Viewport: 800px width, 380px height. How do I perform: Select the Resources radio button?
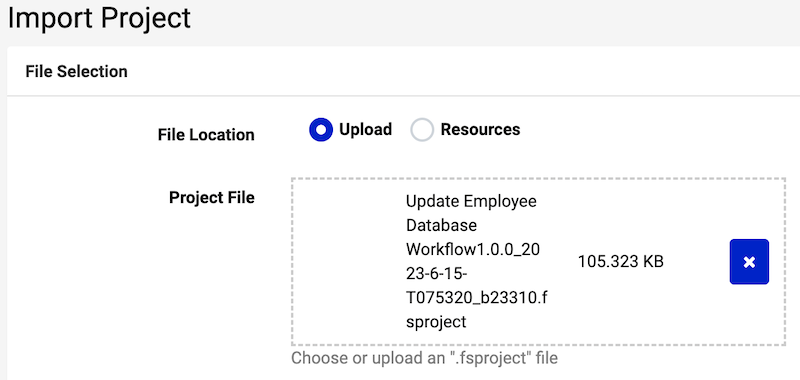(422, 130)
